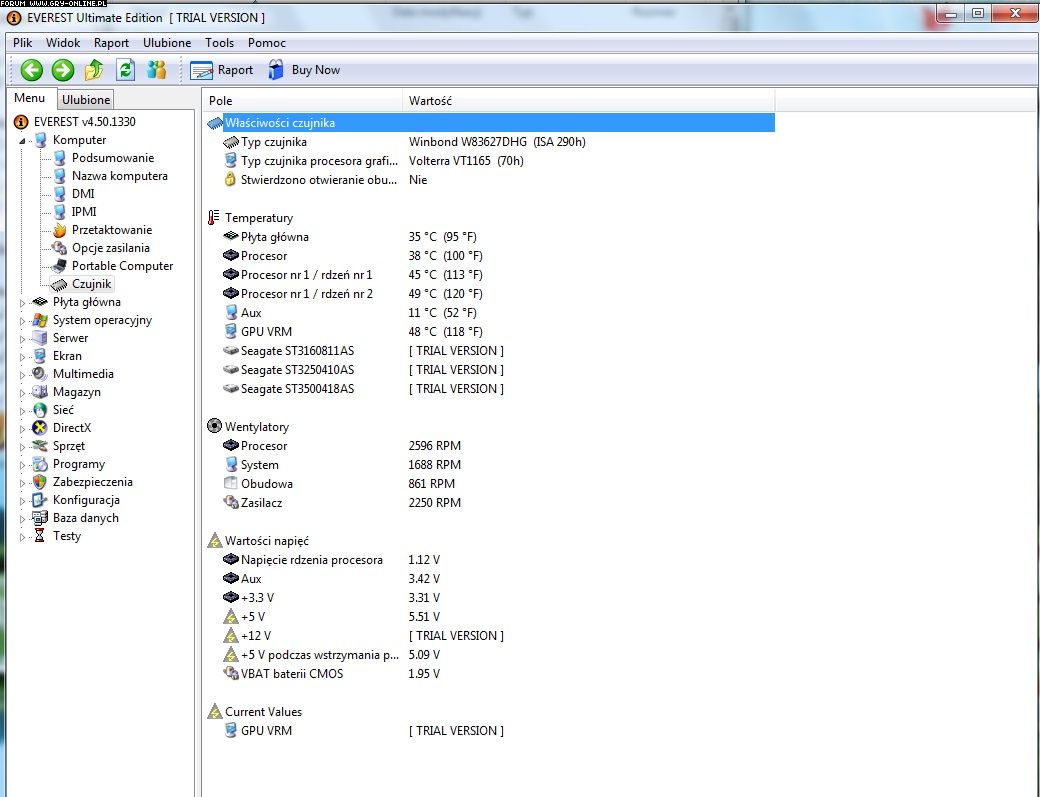Collapse the Komputer tree node

click(22, 141)
